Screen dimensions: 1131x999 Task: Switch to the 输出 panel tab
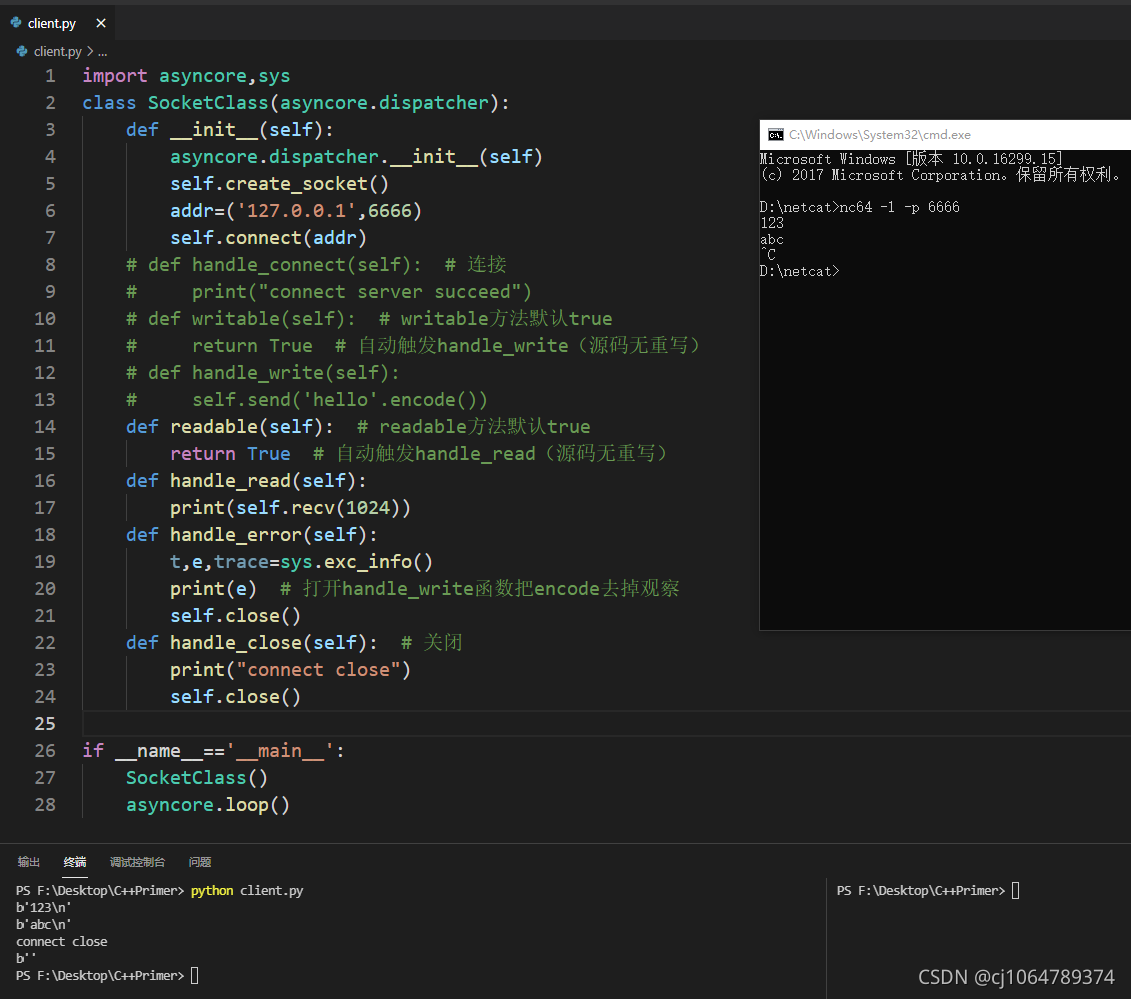[29, 862]
